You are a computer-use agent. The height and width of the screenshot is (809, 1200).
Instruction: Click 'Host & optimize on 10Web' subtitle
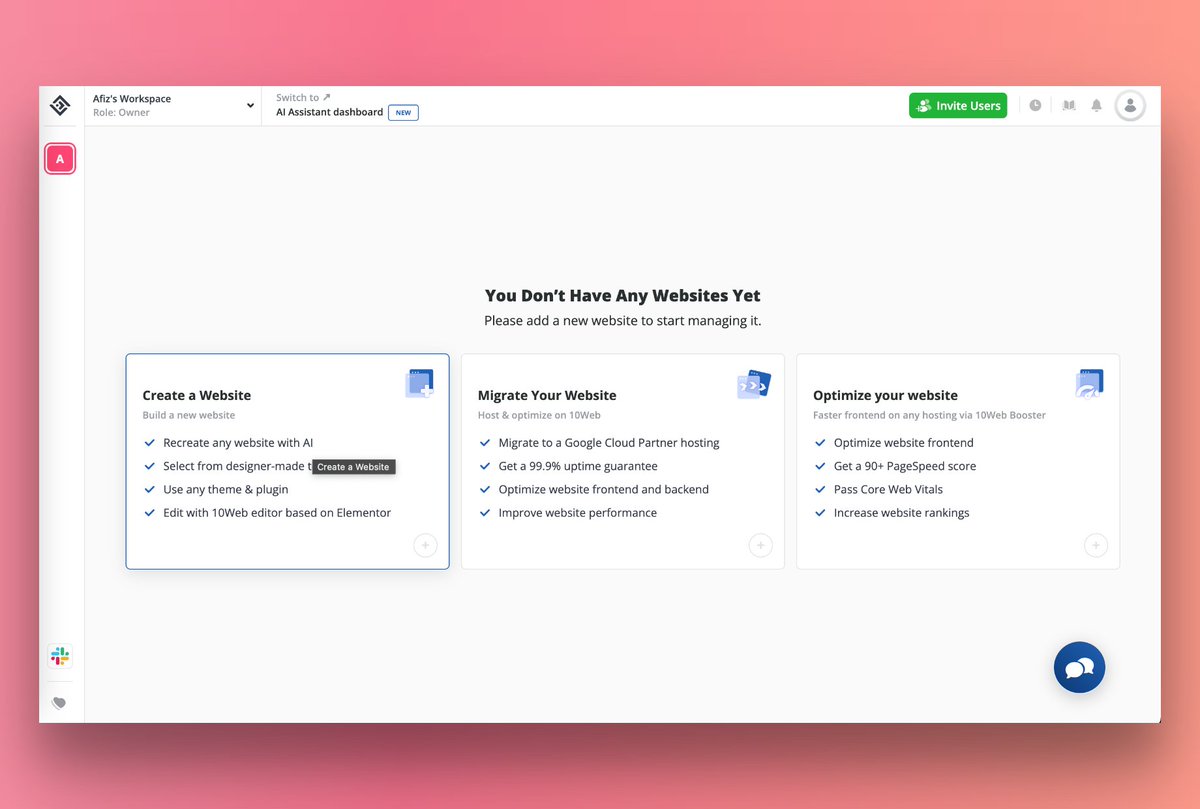[539, 415]
